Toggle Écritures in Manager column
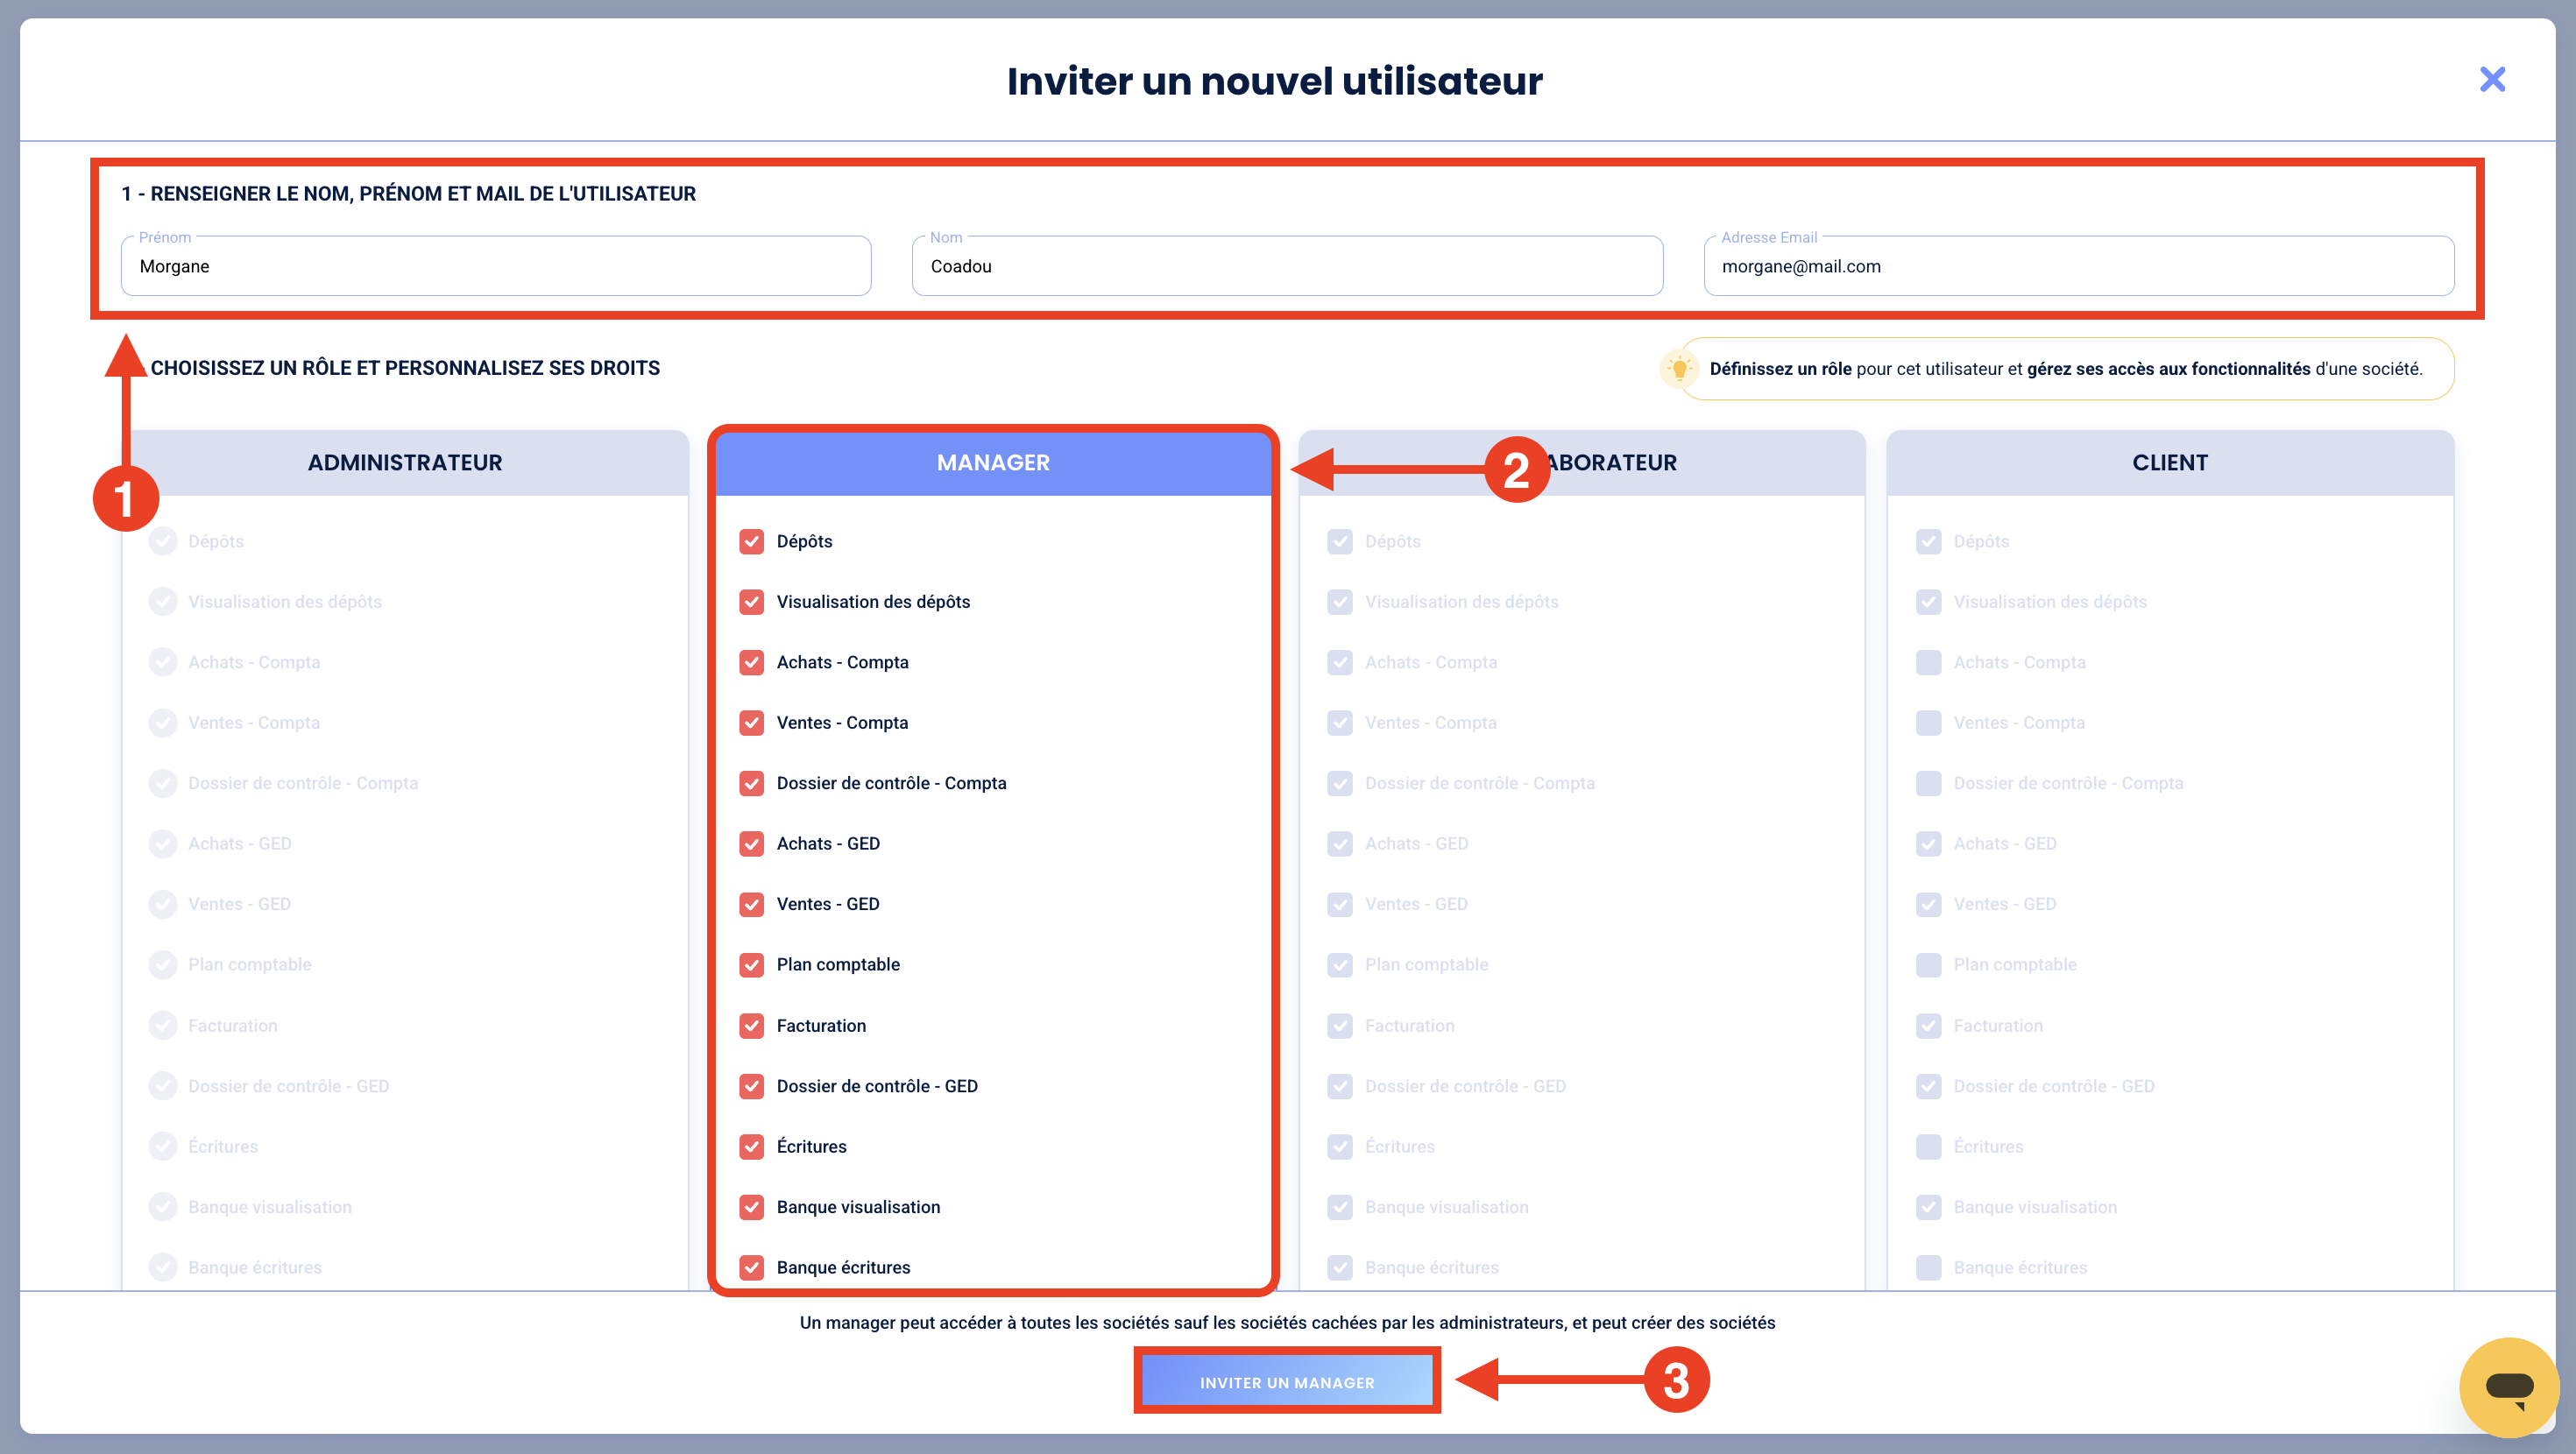2576x1454 pixels. 752,1147
